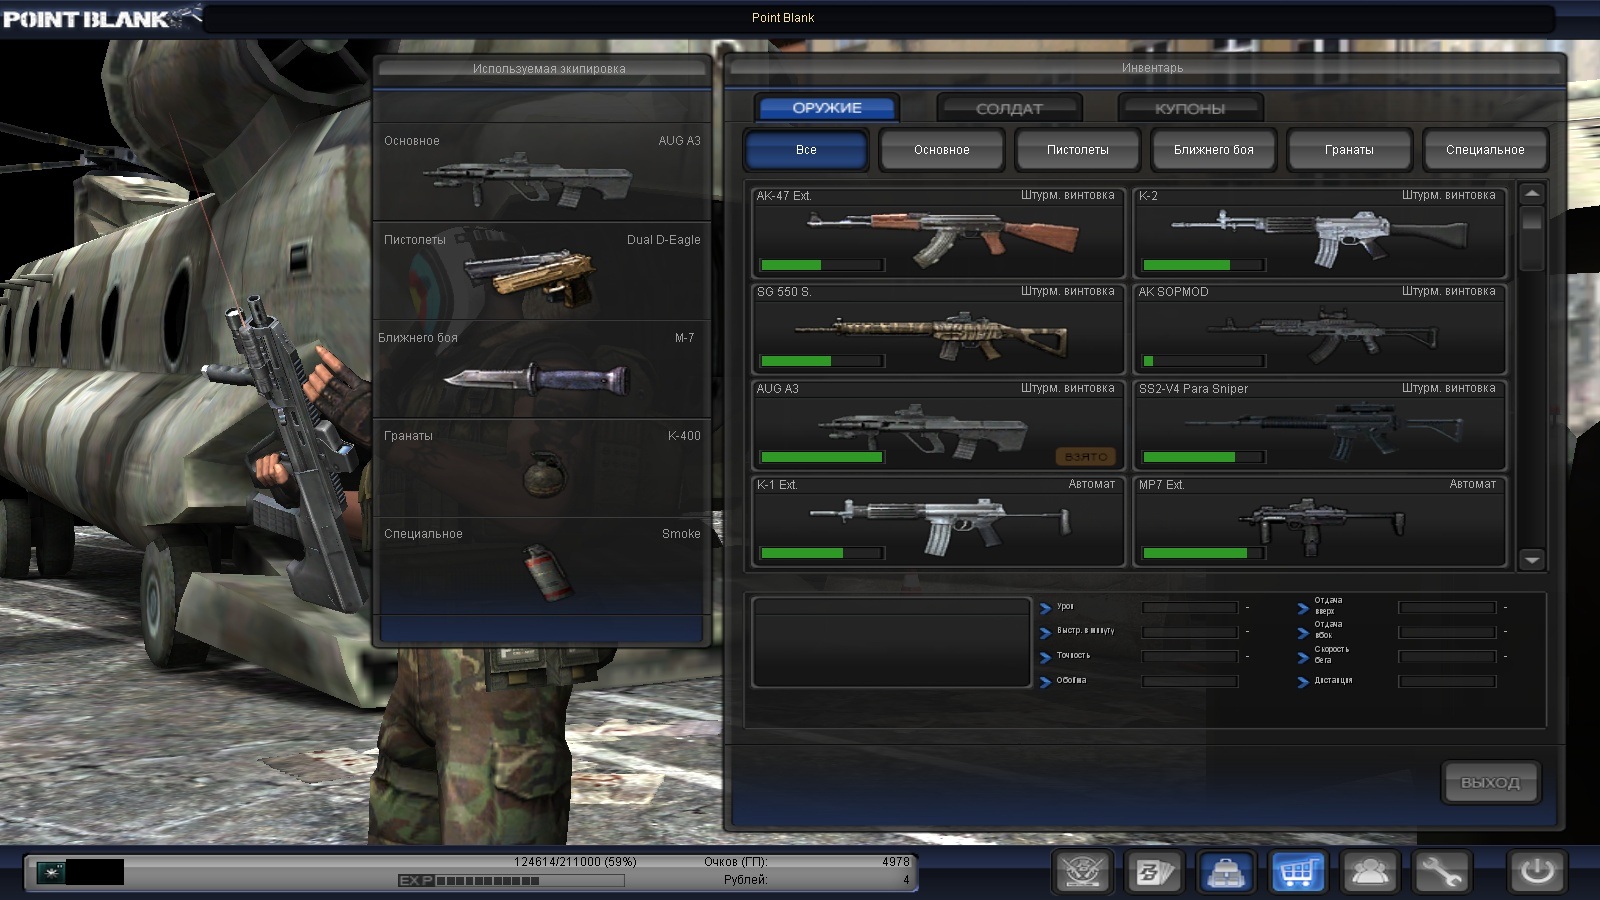
Task: Open settings with the wrench icon
Action: point(1441,872)
